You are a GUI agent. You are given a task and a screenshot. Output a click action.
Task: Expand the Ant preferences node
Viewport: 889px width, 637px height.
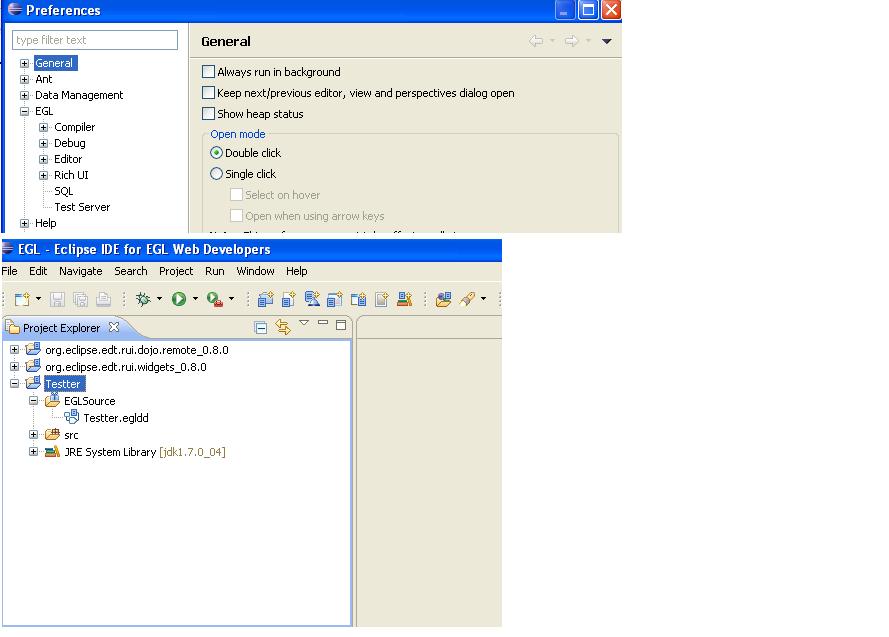pyautogui.click(x=24, y=79)
